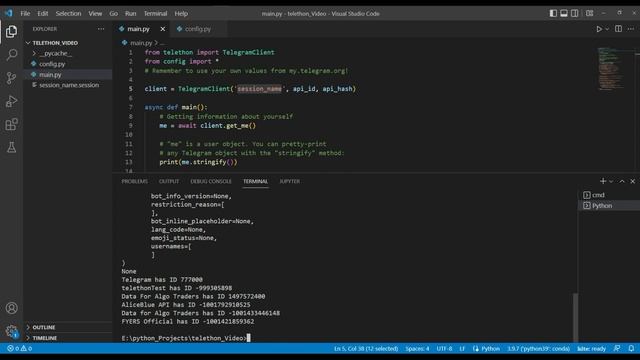Open the Terminal menu
This screenshot has height=360, width=640.
point(155,13)
